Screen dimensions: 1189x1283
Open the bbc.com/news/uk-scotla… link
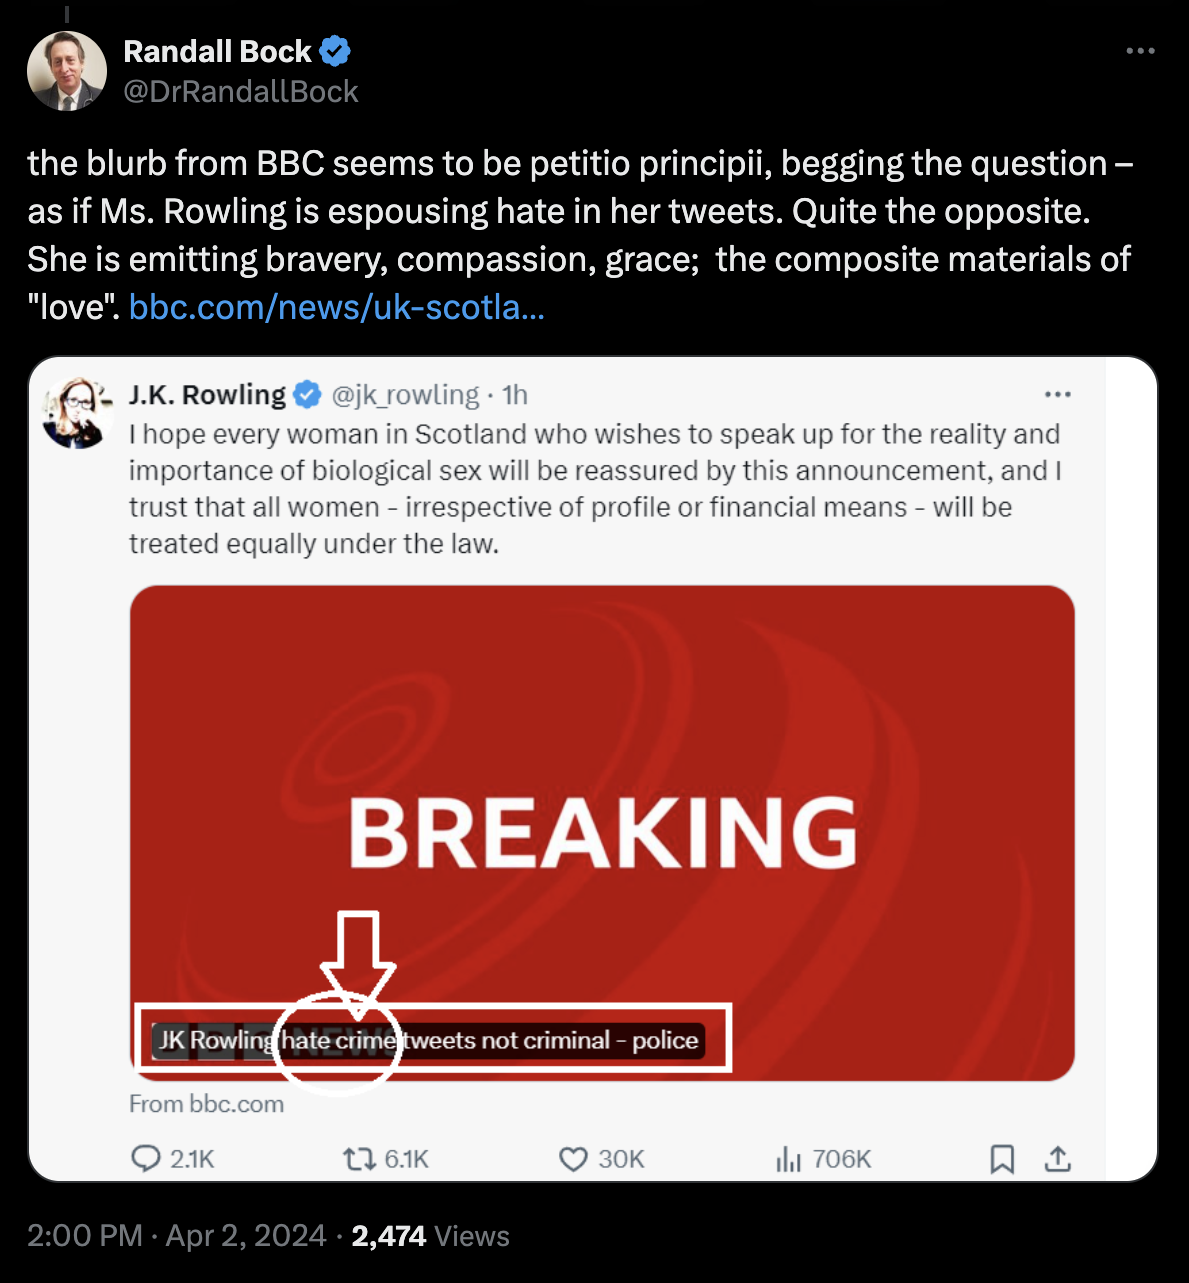[337, 307]
